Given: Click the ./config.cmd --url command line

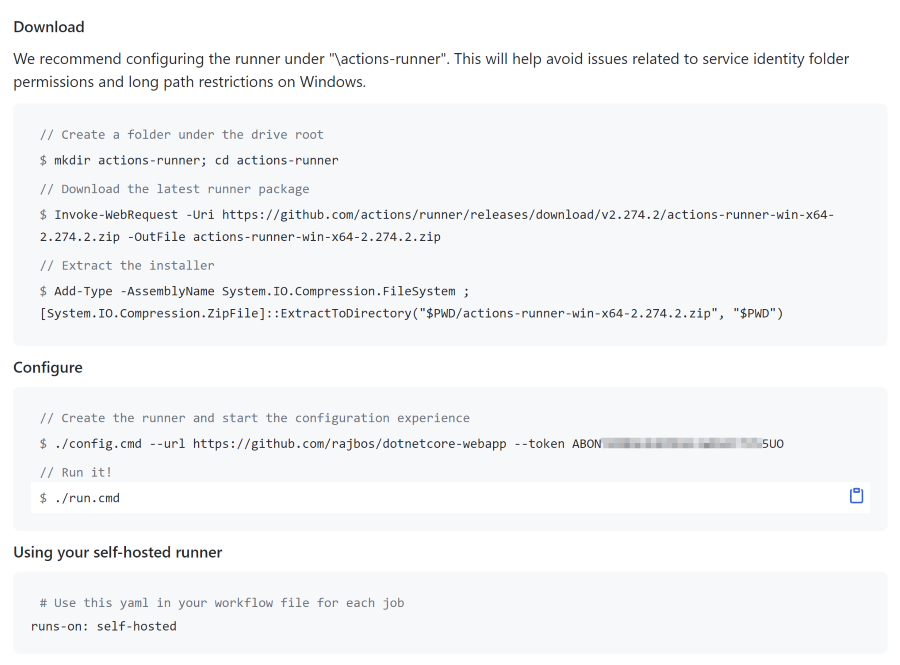Looking at the screenshot, I should coord(412,444).
